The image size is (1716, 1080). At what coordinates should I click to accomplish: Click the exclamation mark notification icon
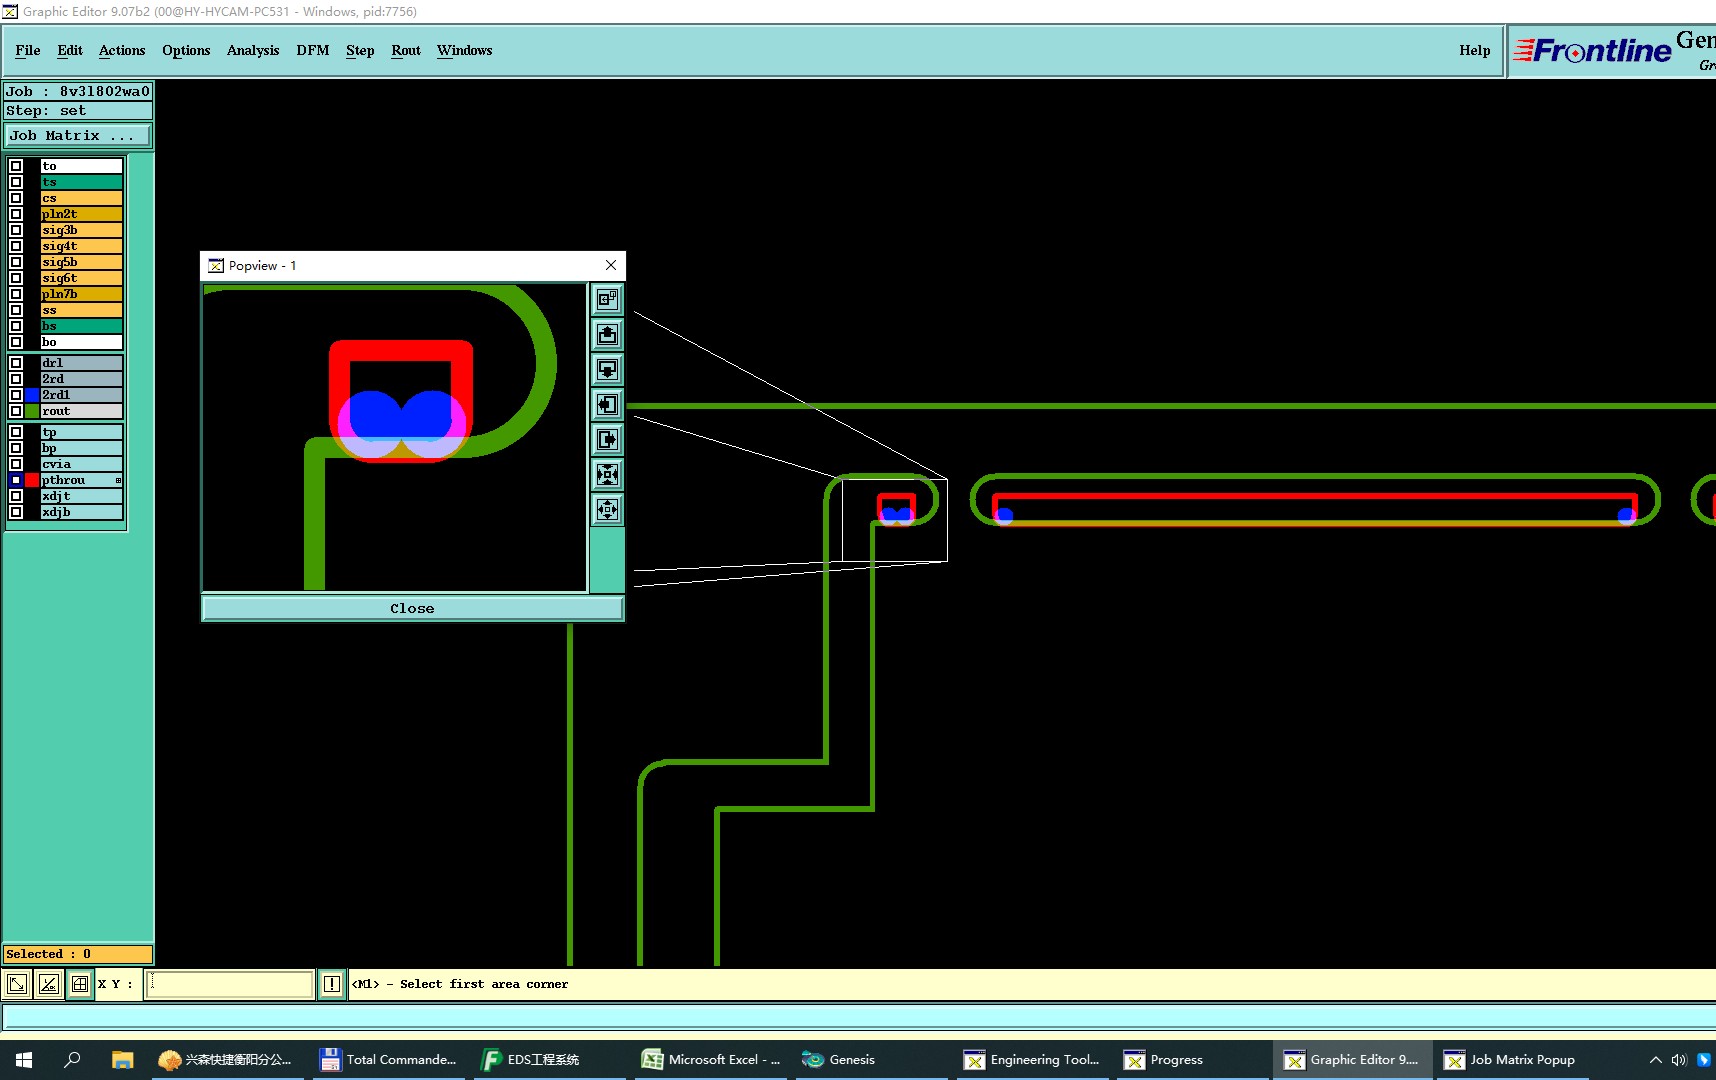click(332, 984)
